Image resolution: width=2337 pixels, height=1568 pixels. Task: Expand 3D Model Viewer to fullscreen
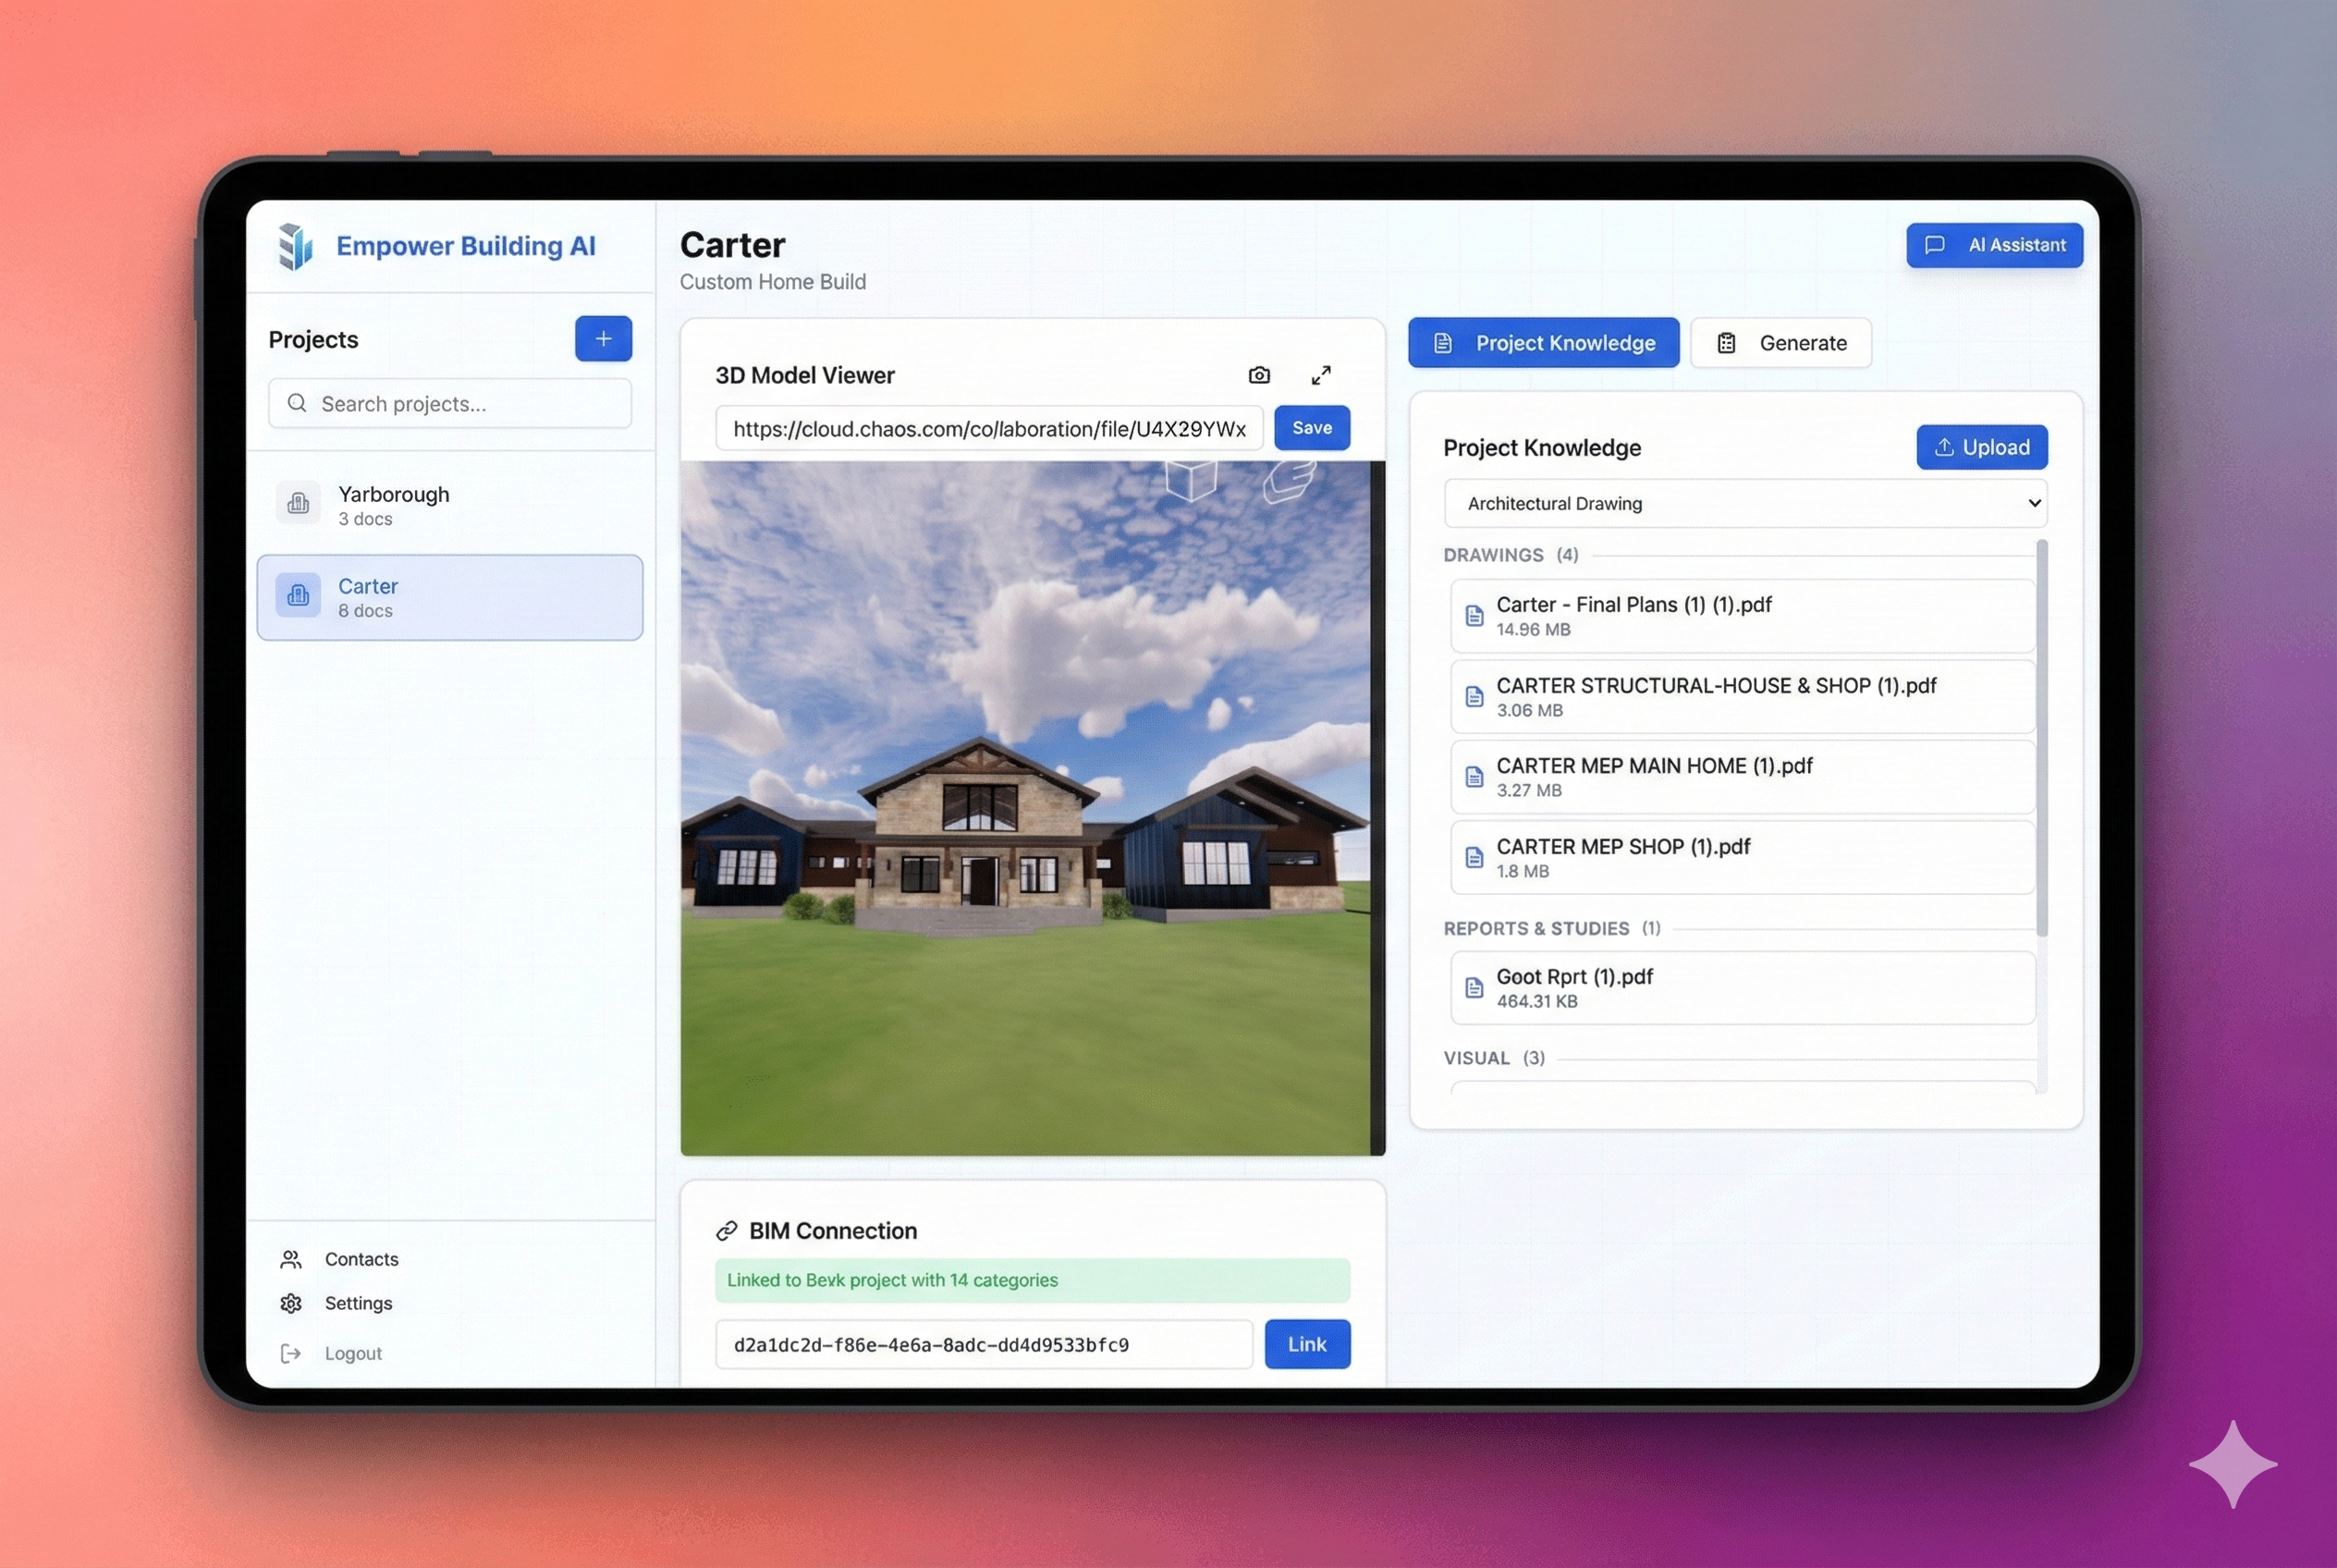[1321, 375]
